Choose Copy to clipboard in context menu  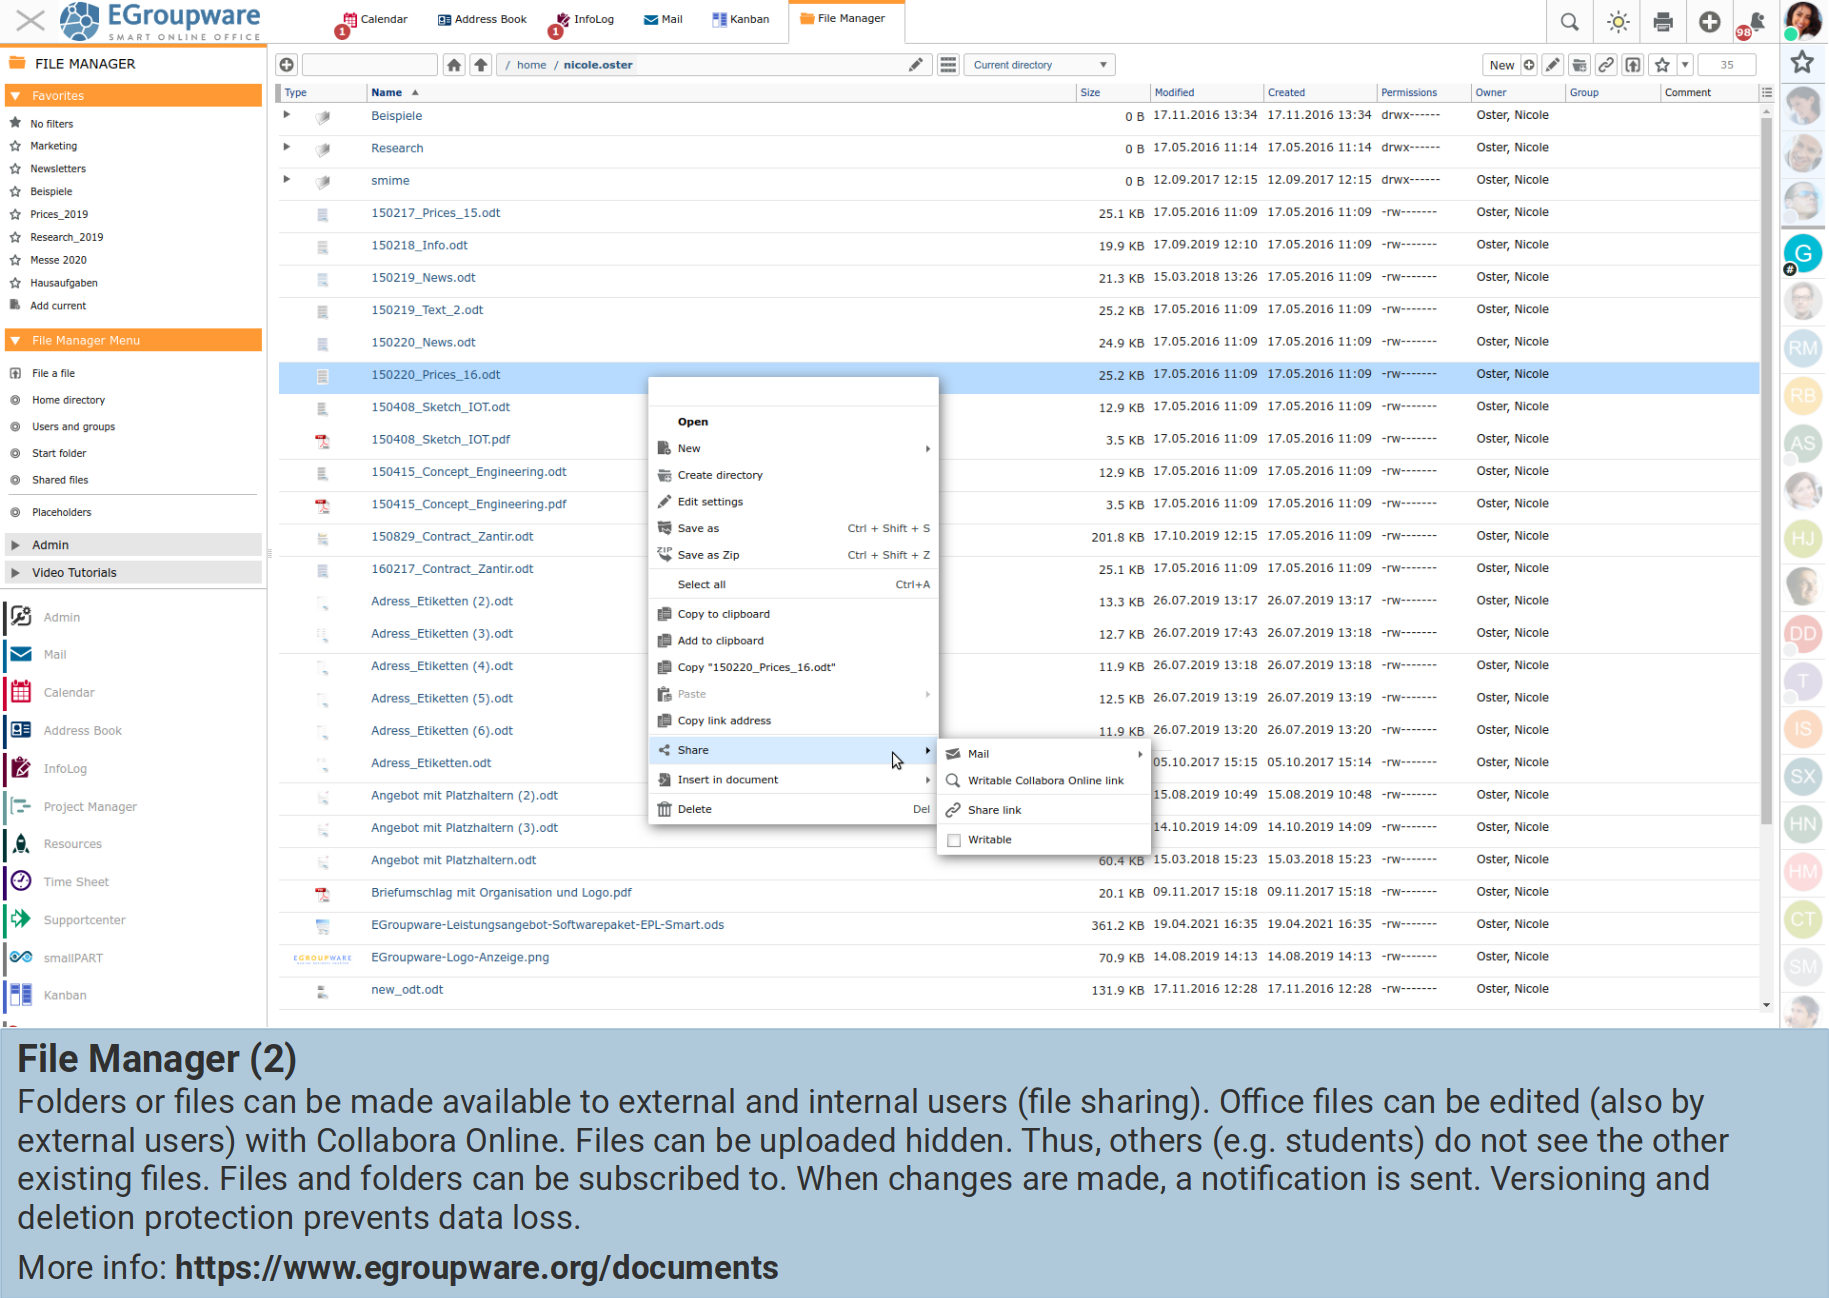[723, 614]
